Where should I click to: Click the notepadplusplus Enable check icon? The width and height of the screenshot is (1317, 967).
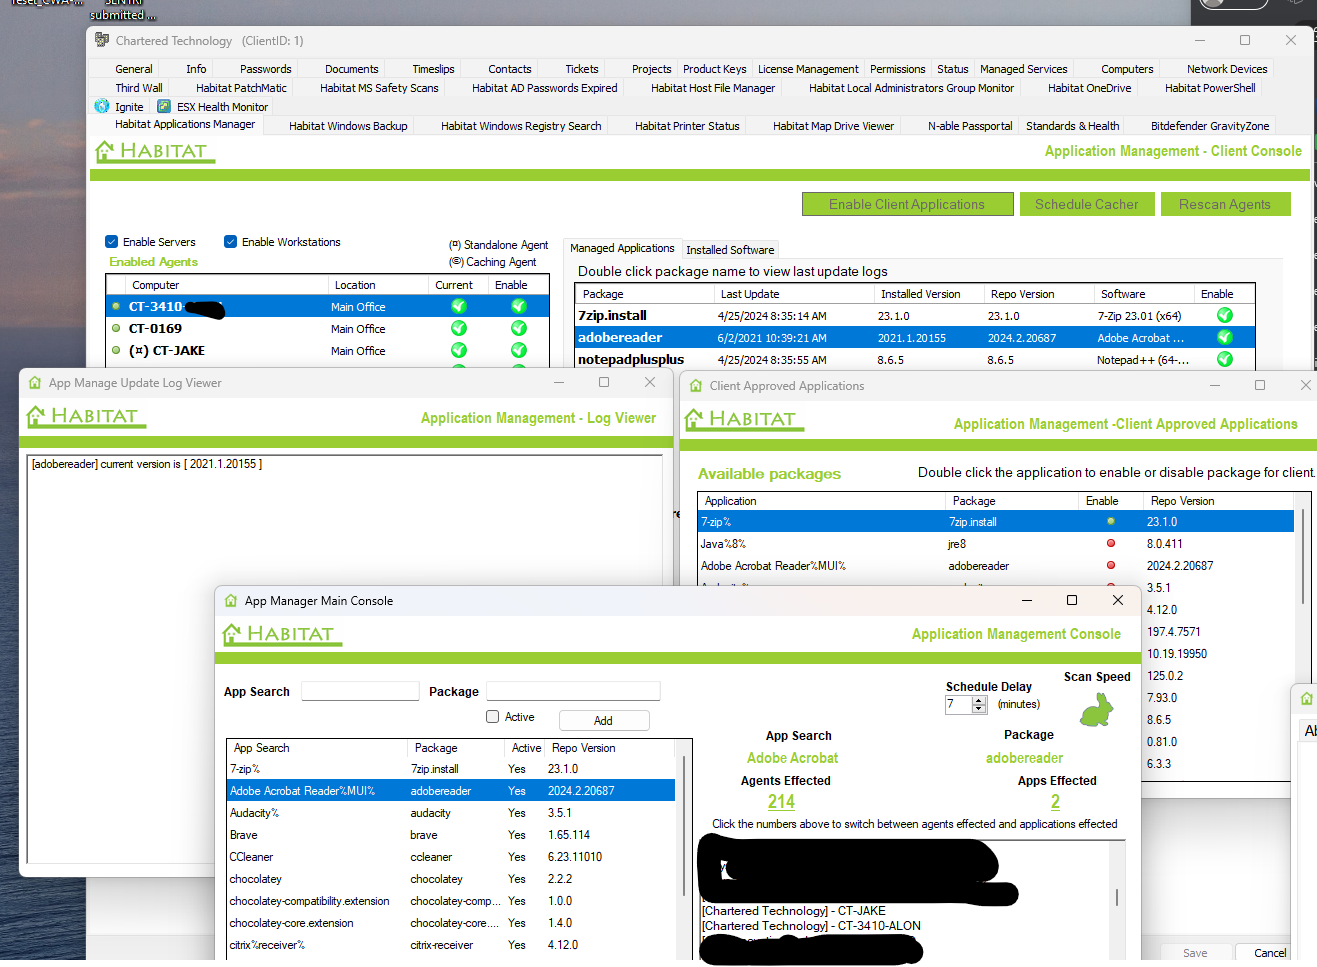click(1224, 359)
